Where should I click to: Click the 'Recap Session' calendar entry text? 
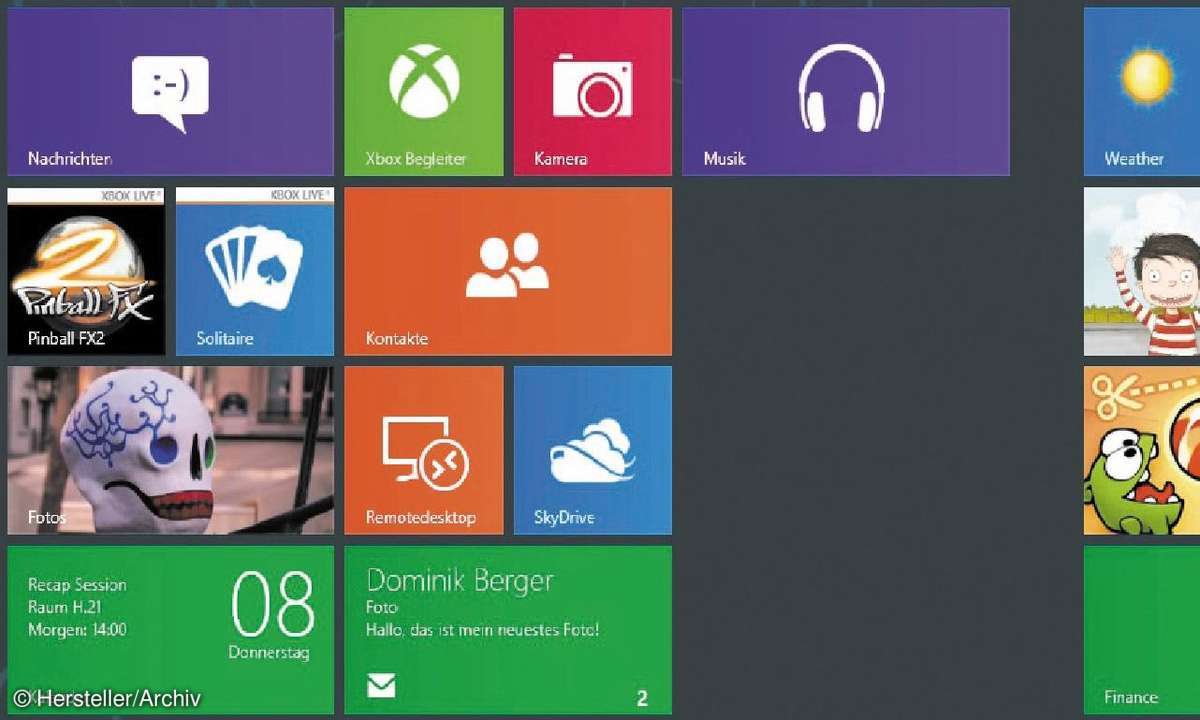coord(77,585)
